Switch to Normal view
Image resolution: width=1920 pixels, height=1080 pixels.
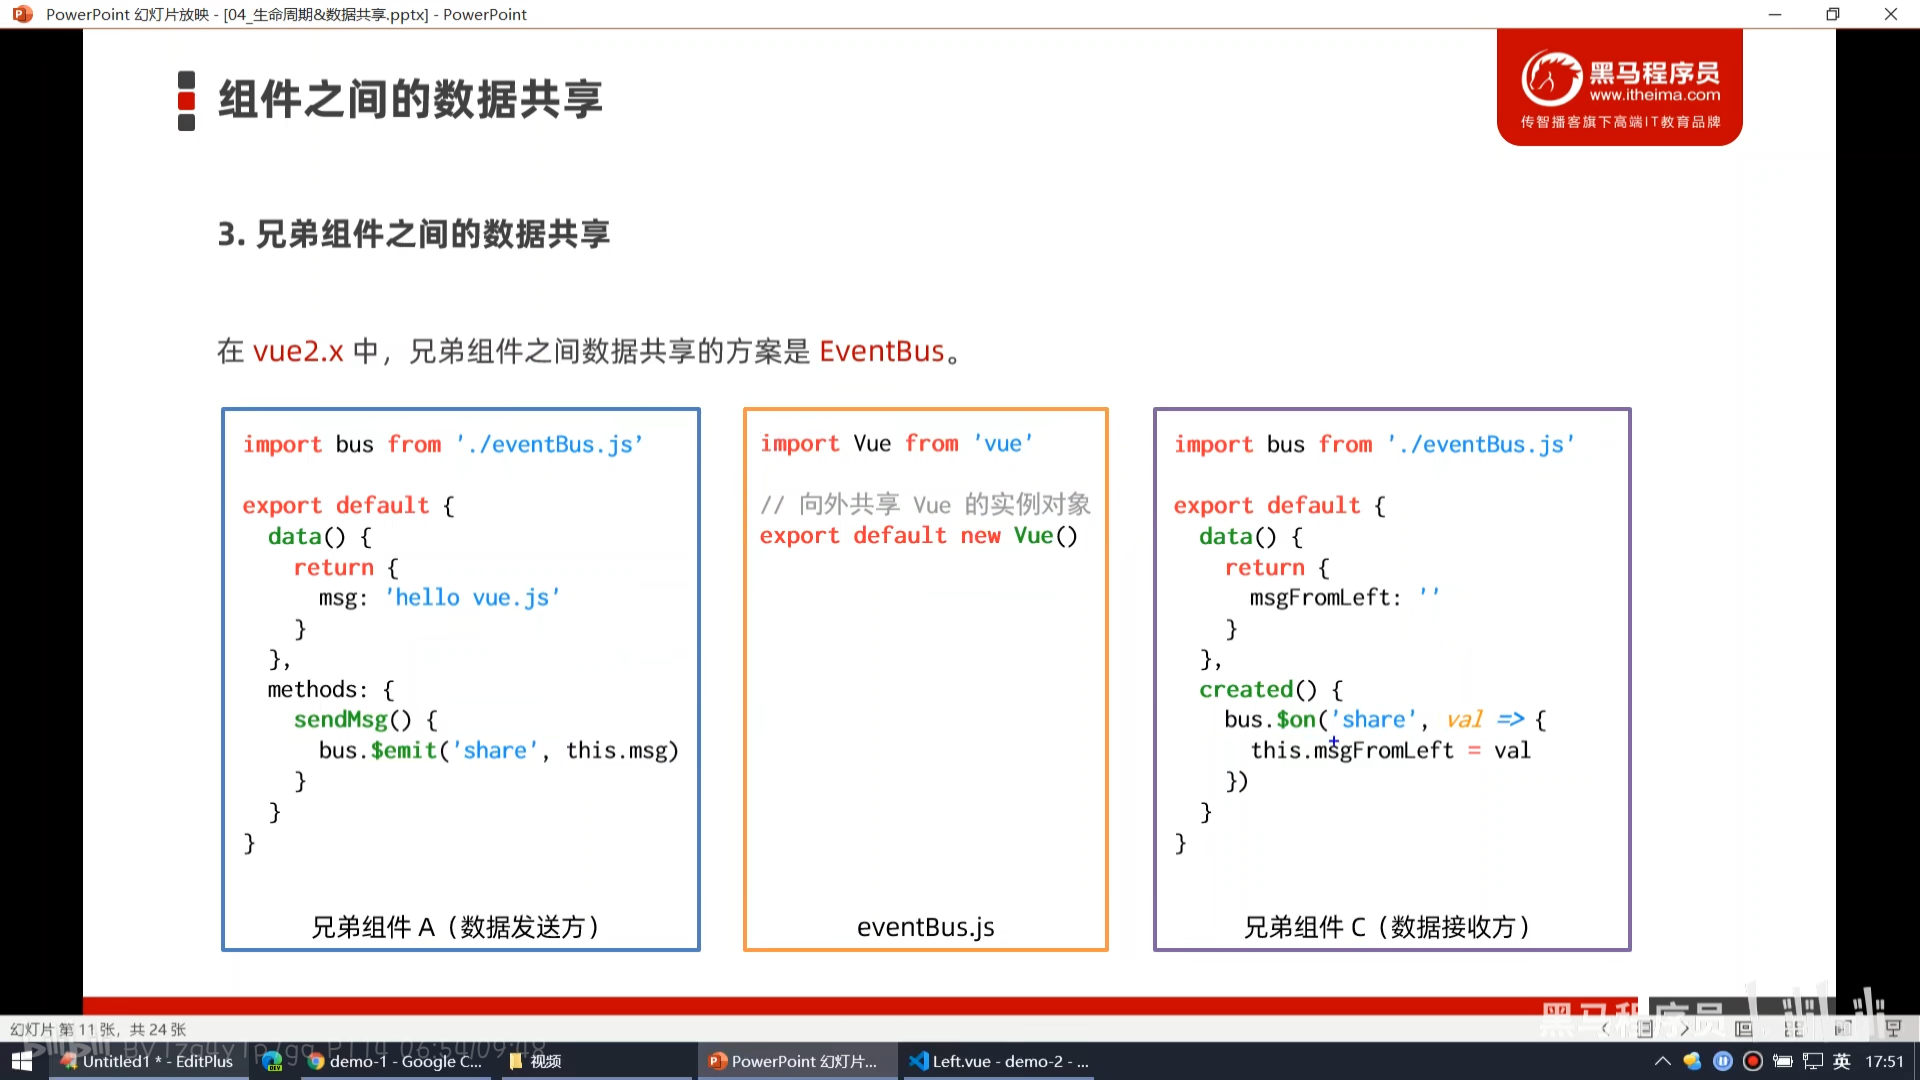pyautogui.click(x=1744, y=1029)
